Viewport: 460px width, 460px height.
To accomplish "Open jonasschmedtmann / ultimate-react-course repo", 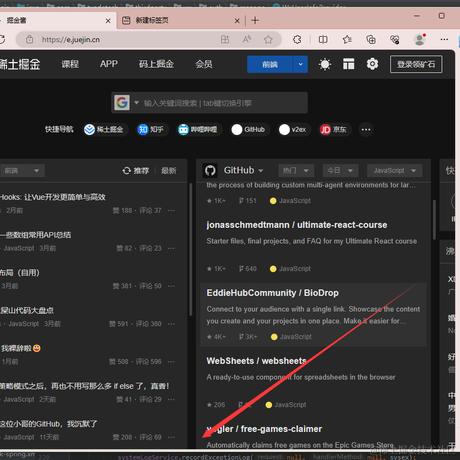I will click(297, 225).
